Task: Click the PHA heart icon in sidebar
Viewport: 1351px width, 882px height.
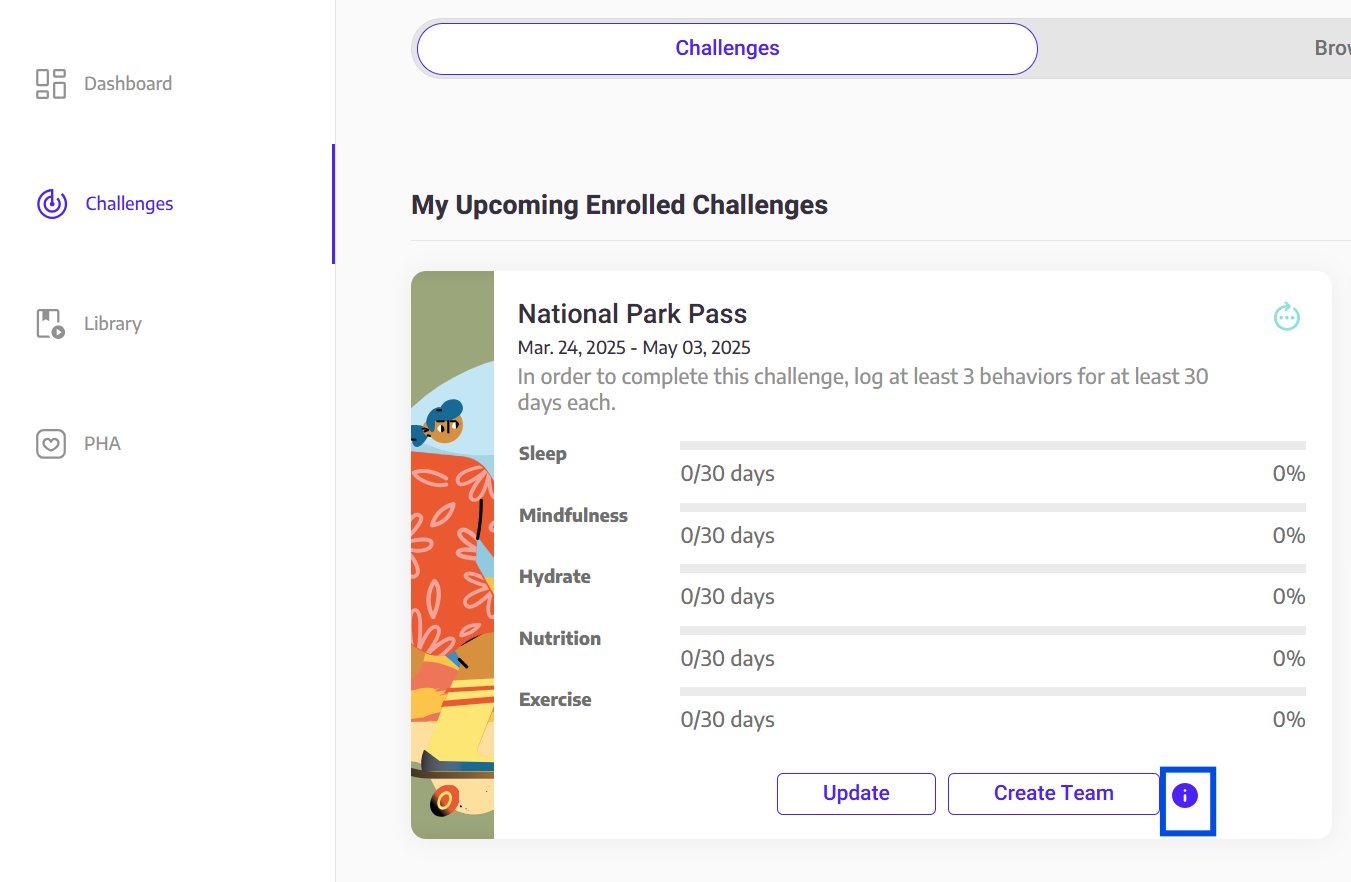Action: click(x=51, y=444)
